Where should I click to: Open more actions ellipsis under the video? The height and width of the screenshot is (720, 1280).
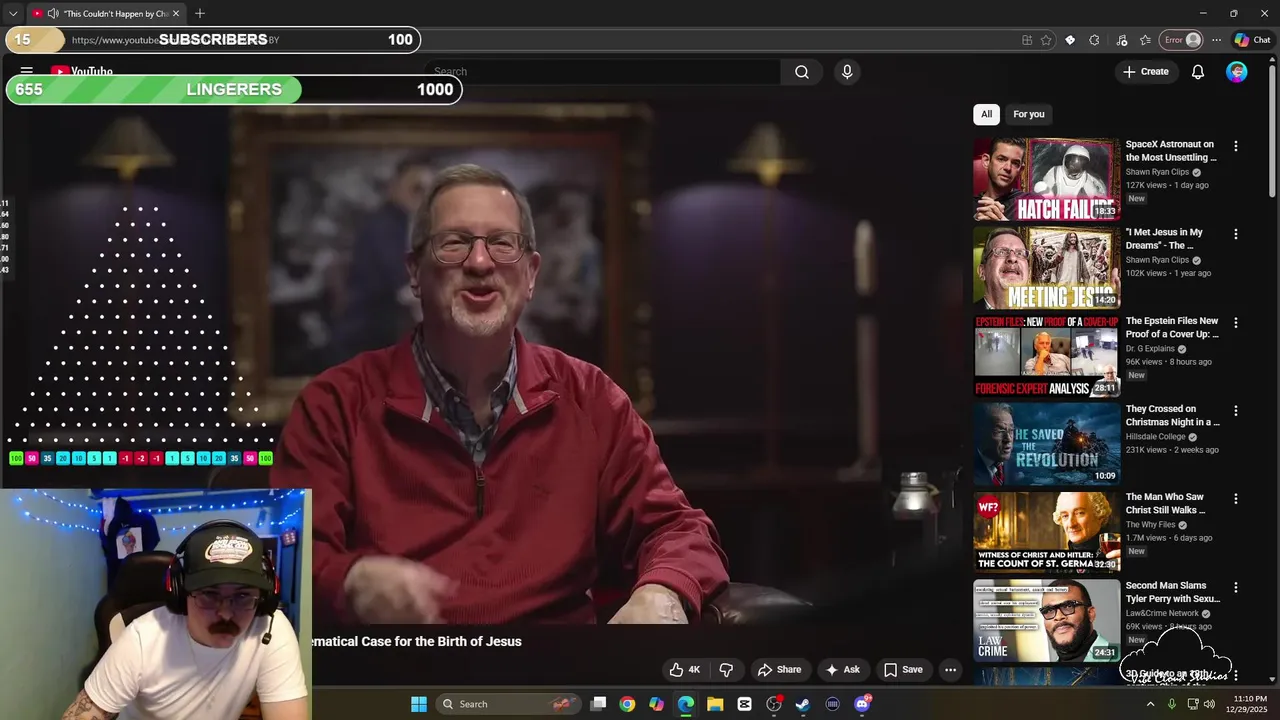(x=951, y=670)
